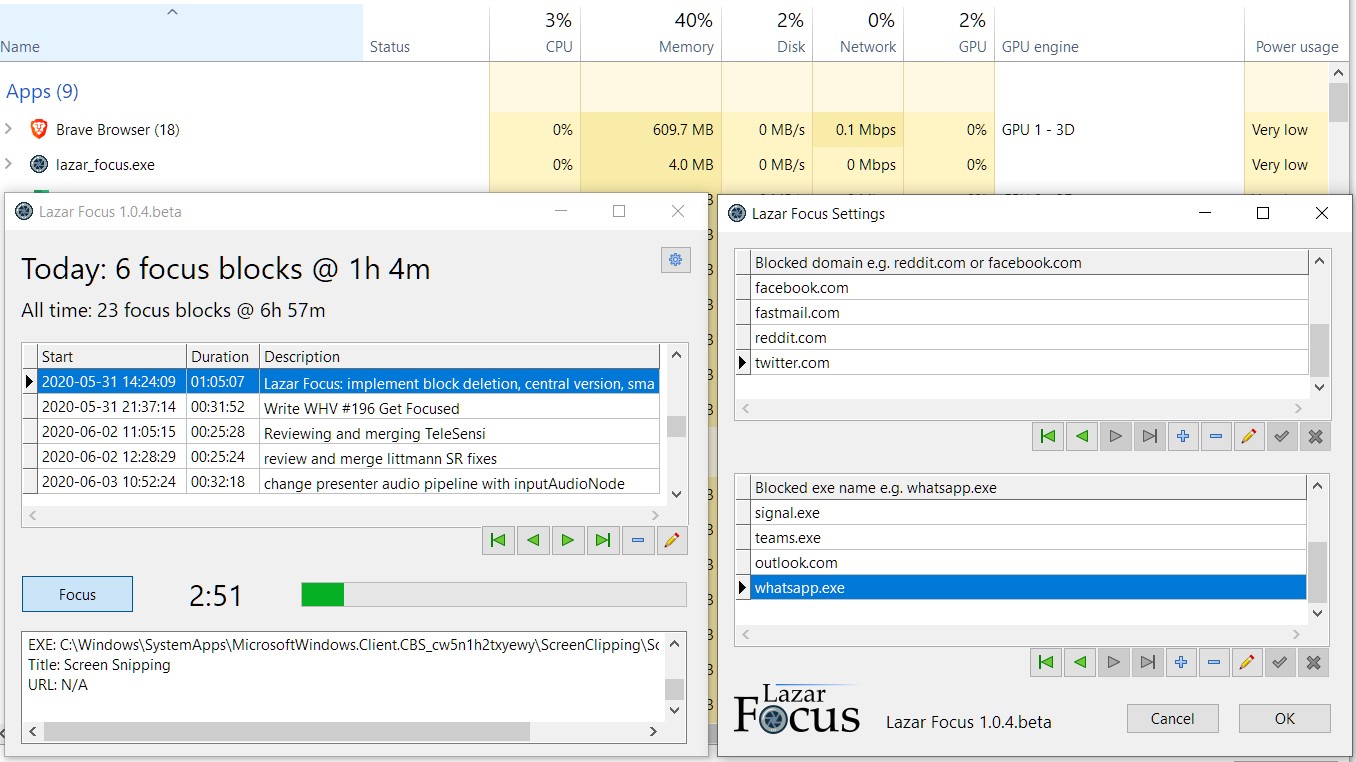
Task: Remove blocked exe with minus icon
Action: [1214, 662]
